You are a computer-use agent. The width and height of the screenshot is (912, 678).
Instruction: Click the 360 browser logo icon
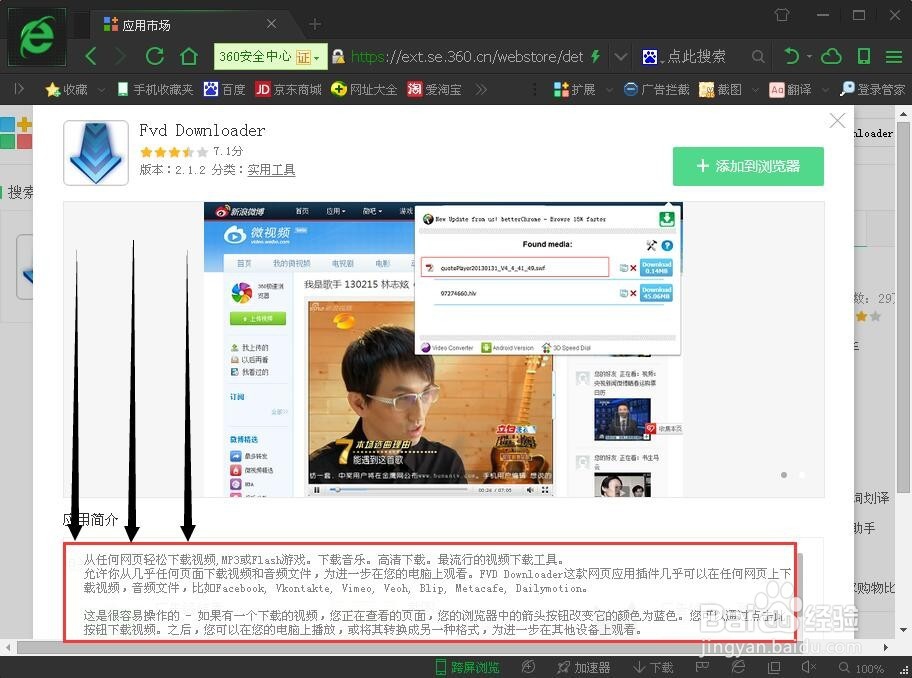[37, 37]
